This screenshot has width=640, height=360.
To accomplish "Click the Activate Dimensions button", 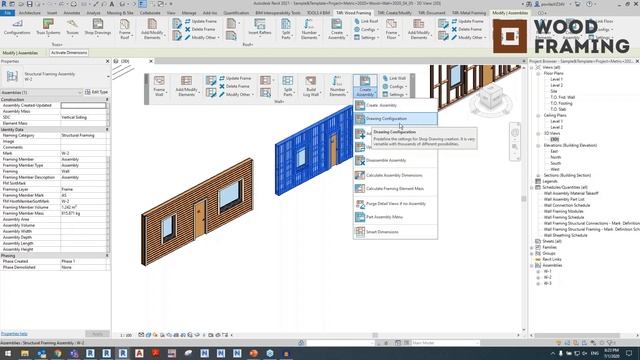I will tap(69, 53).
